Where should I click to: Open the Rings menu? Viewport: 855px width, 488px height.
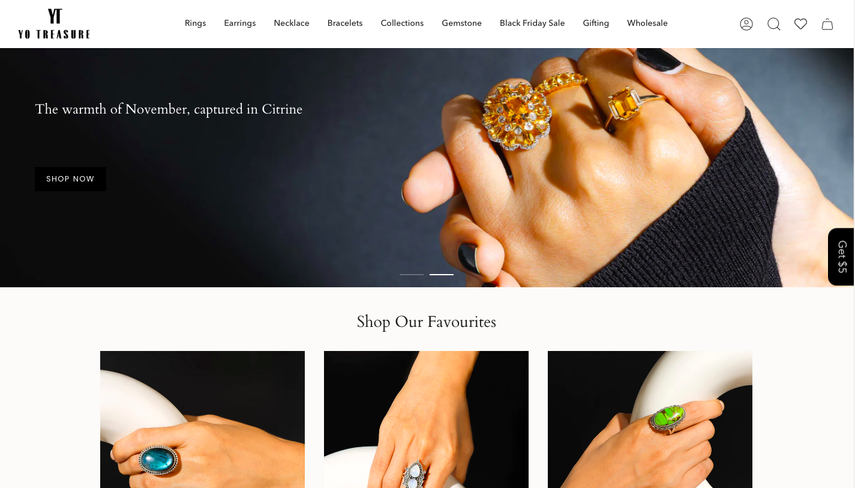[195, 23]
